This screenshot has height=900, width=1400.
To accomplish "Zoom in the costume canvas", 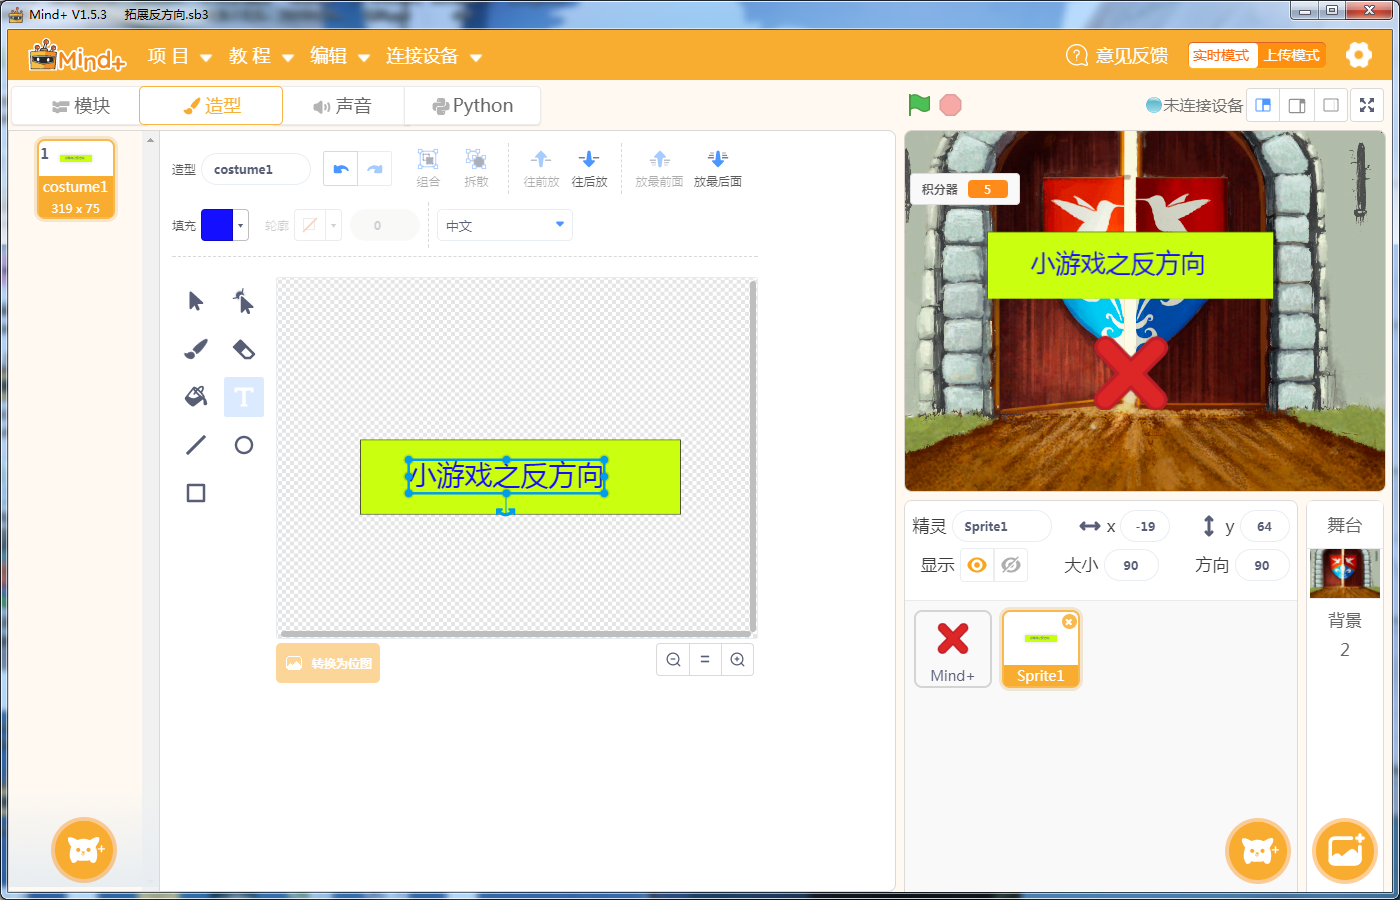I will coord(737,660).
